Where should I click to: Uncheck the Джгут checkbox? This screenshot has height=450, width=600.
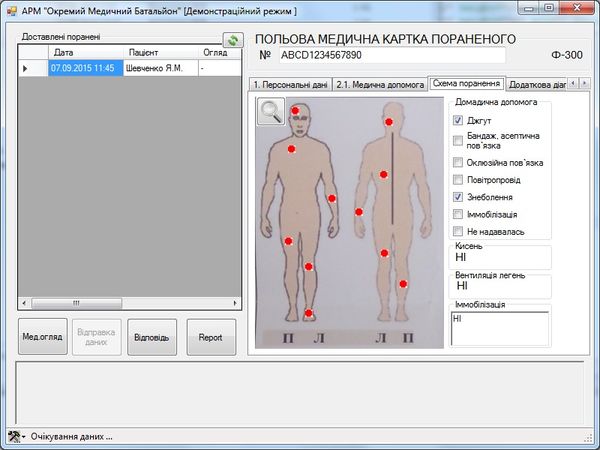[458, 121]
